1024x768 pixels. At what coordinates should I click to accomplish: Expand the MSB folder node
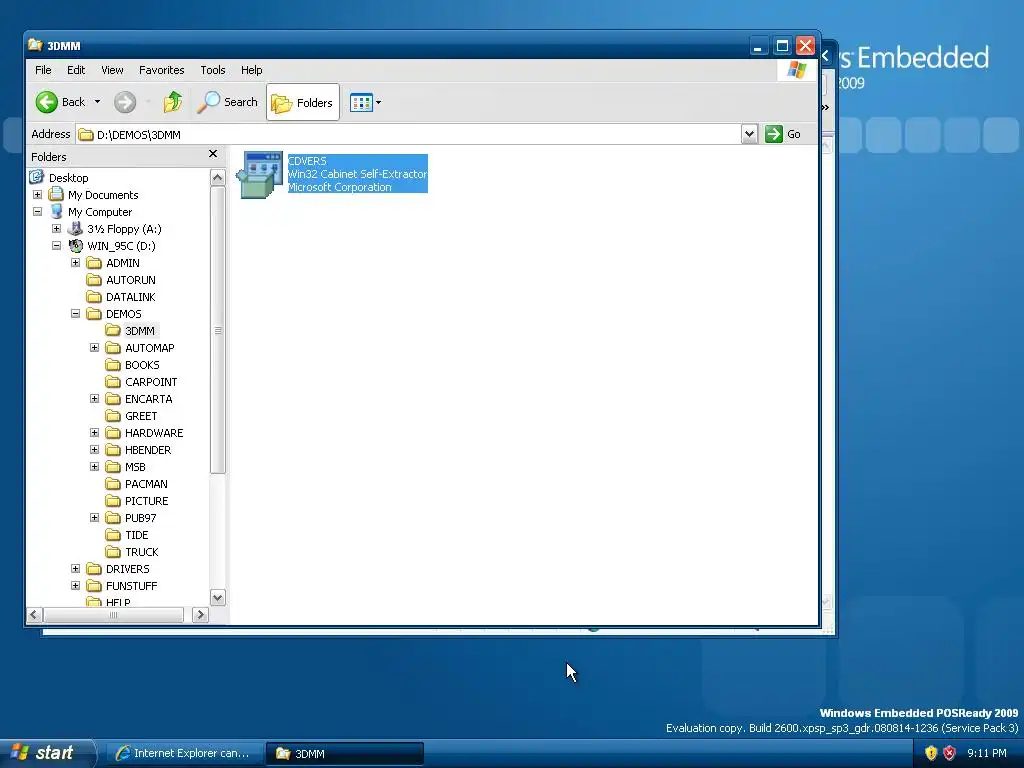[x=94, y=466]
